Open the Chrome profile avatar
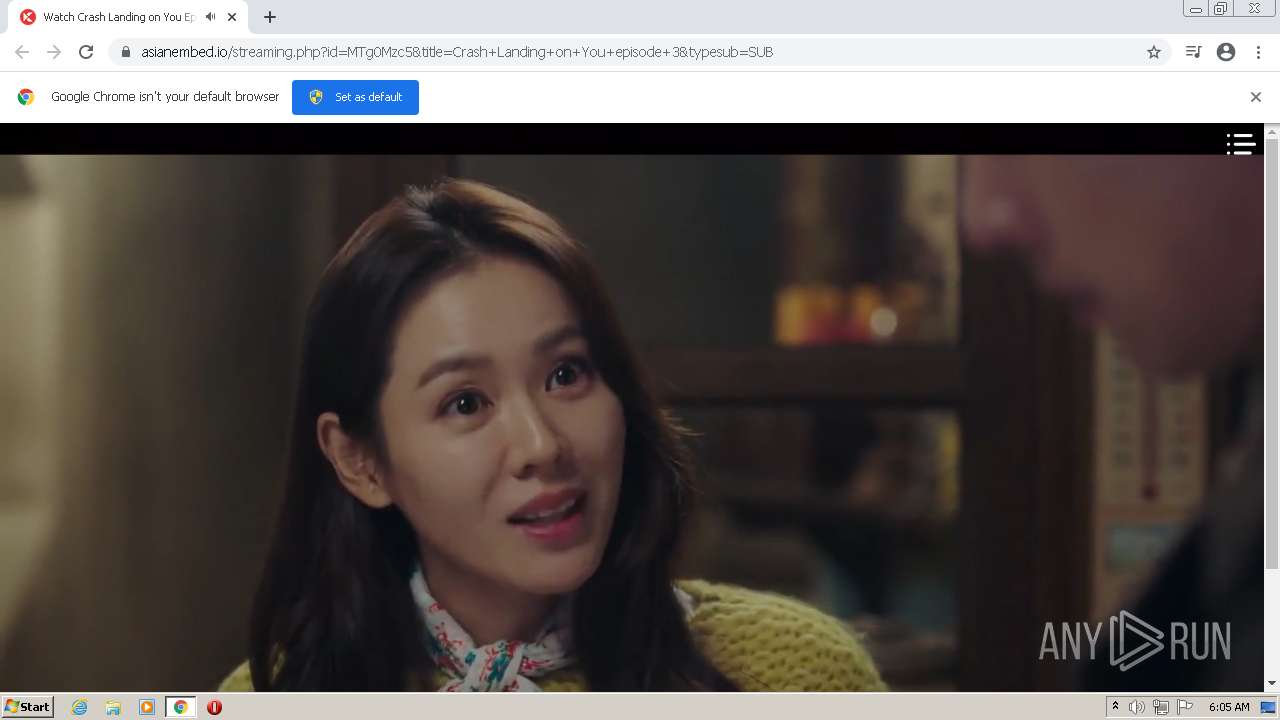 point(1226,52)
